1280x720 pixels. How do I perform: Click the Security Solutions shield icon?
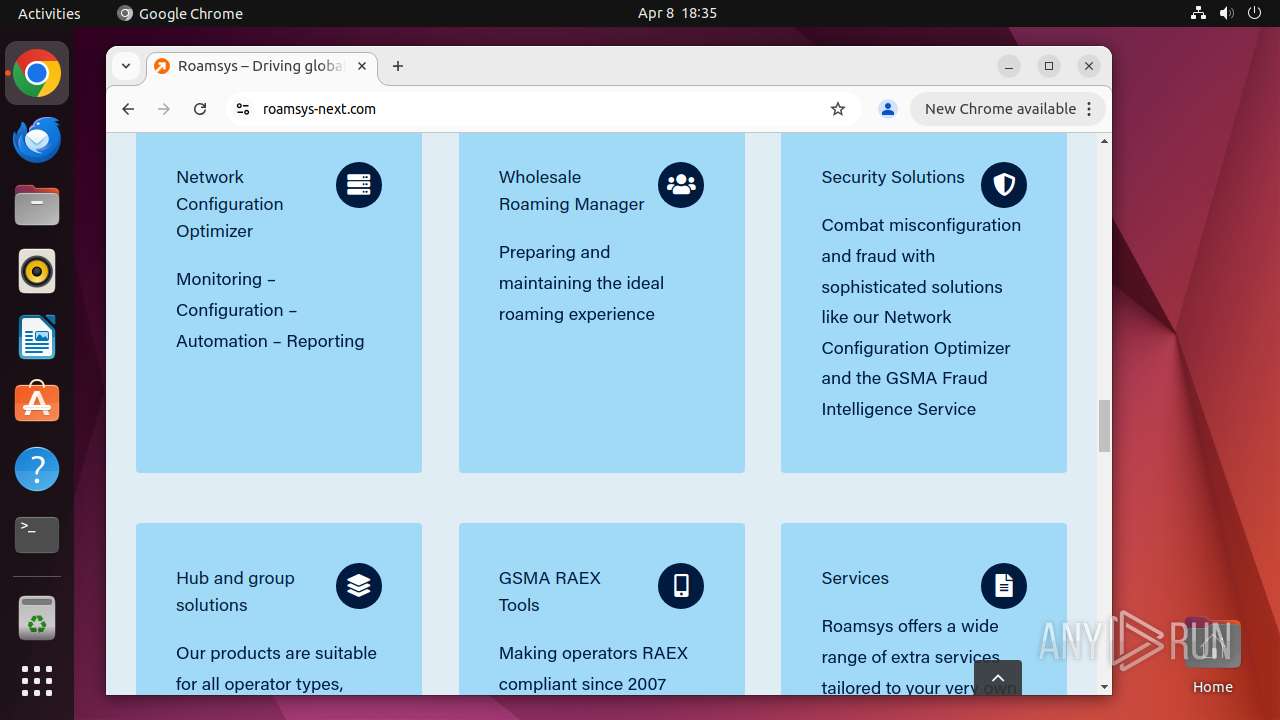[x=1004, y=185]
